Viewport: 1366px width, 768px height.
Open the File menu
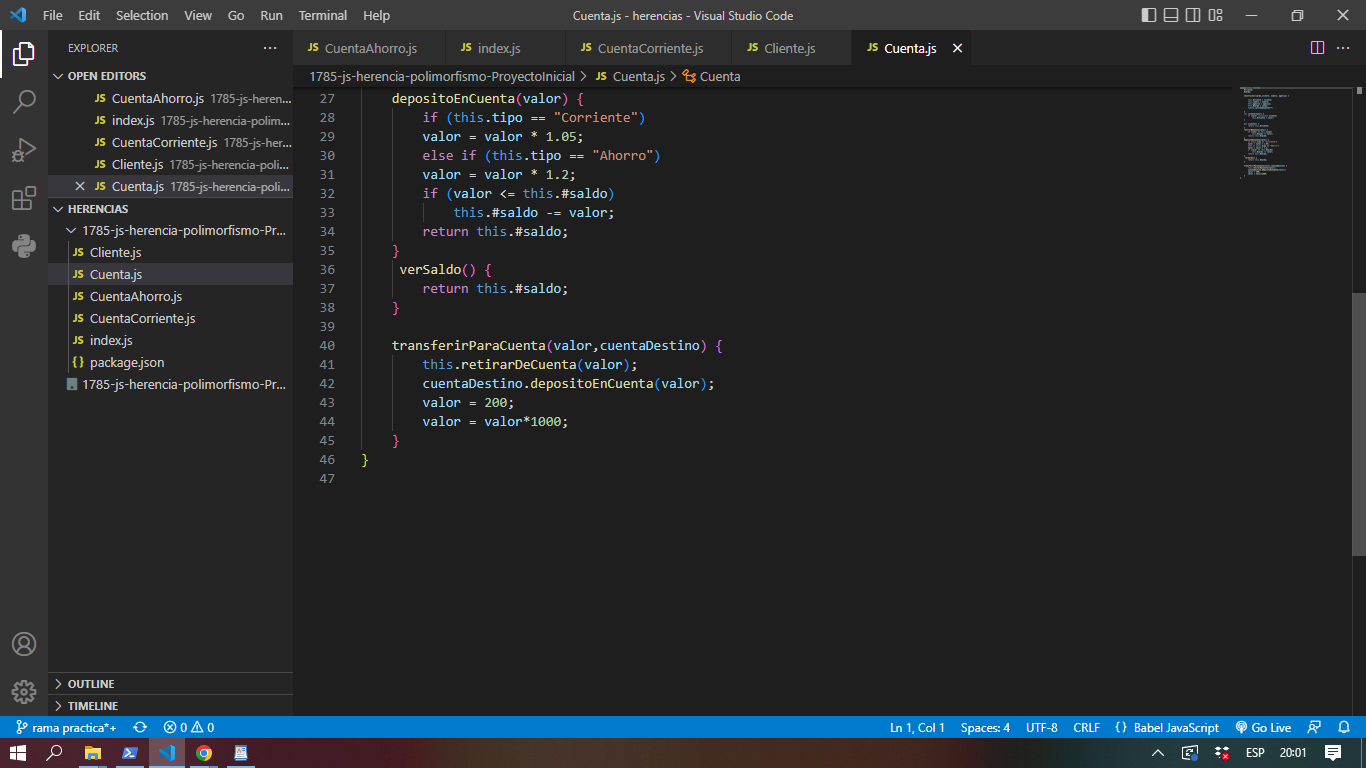(x=52, y=15)
